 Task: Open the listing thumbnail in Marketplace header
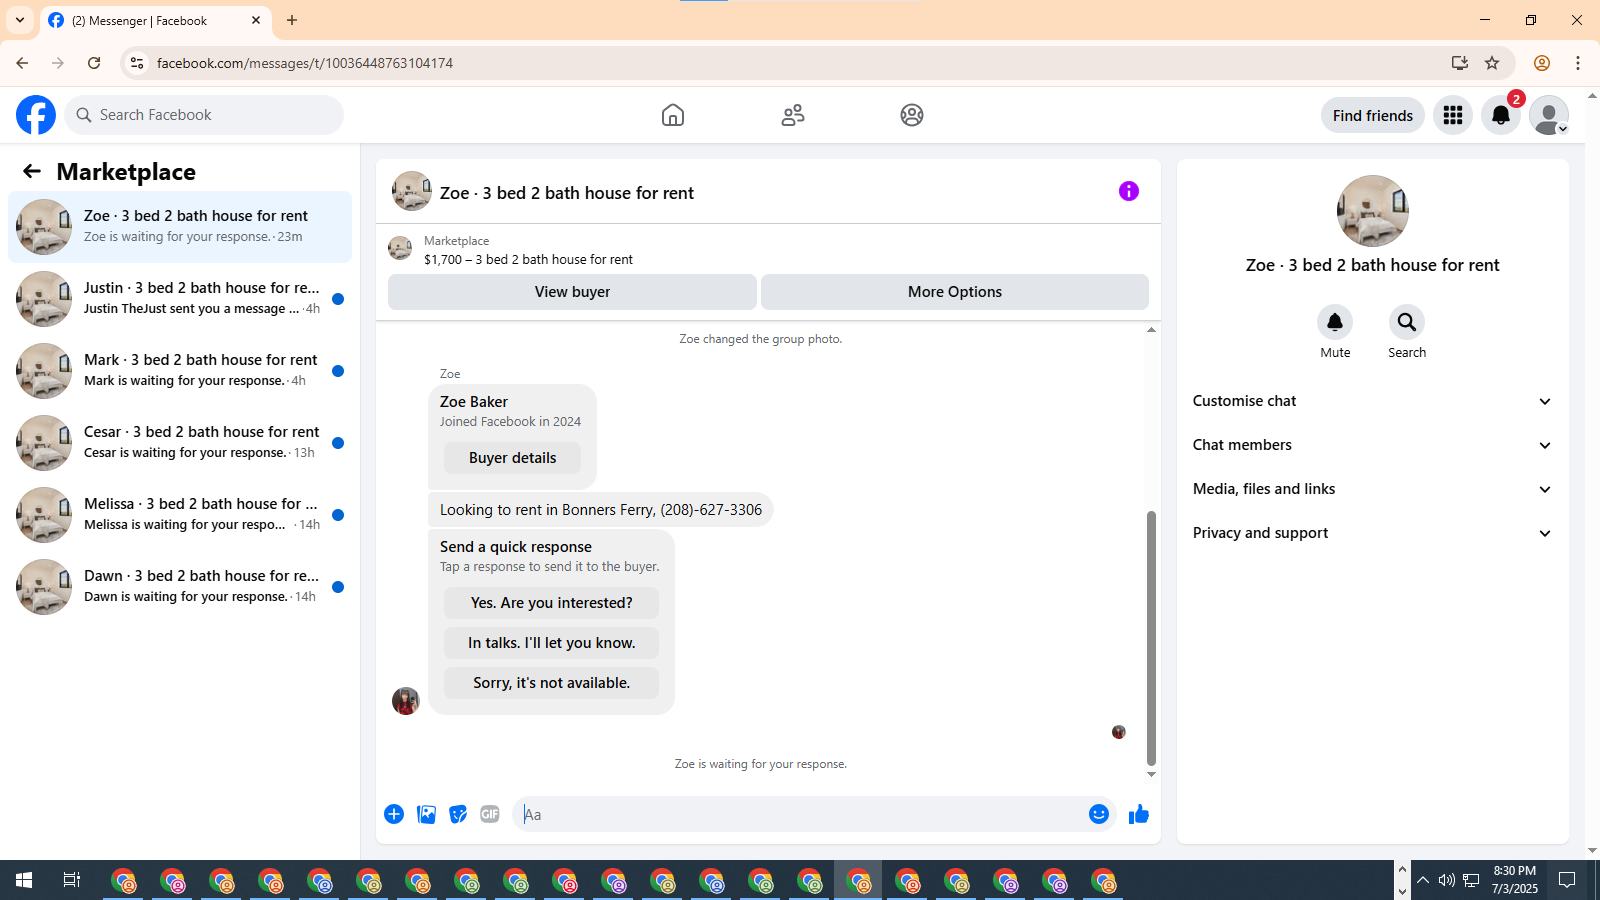coord(400,248)
